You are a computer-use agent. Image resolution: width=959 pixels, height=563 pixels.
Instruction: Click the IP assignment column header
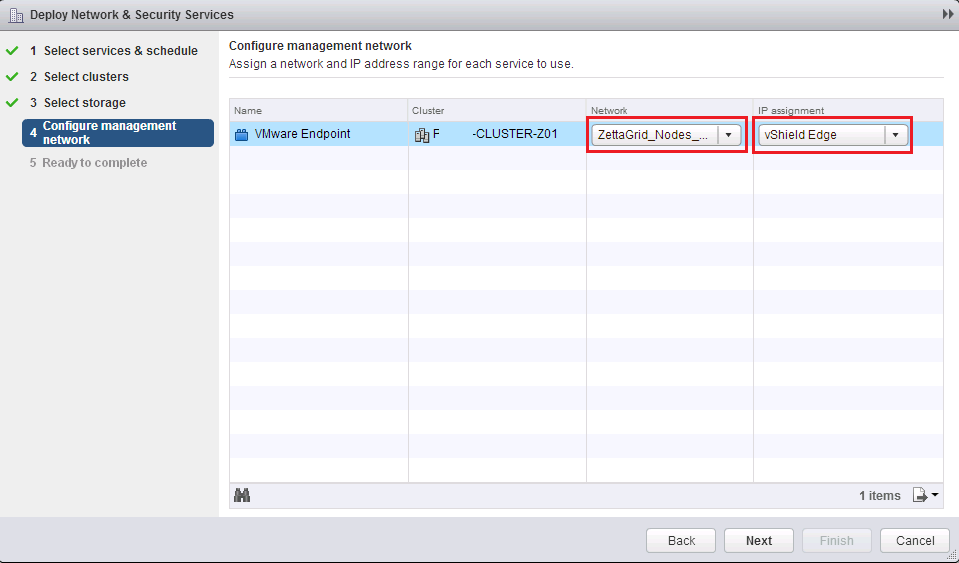pyautogui.click(x=848, y=111)
